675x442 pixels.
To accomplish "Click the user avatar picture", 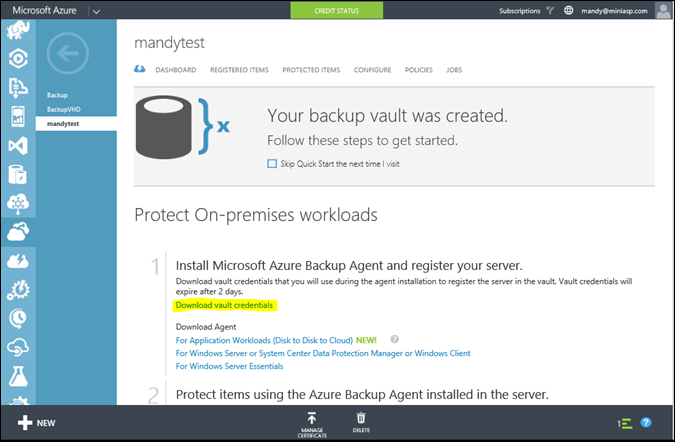I will point(663,11).
